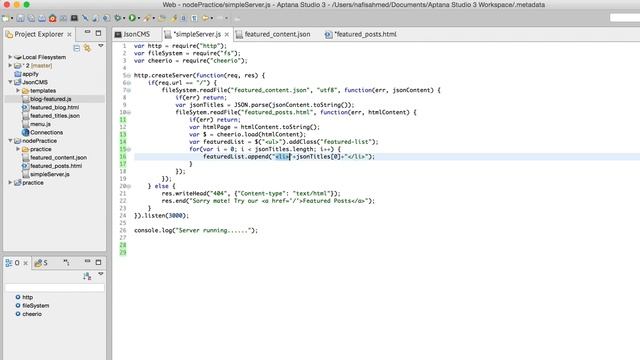
Task: Select featured_titles.json file
Action: coord(55,116)
